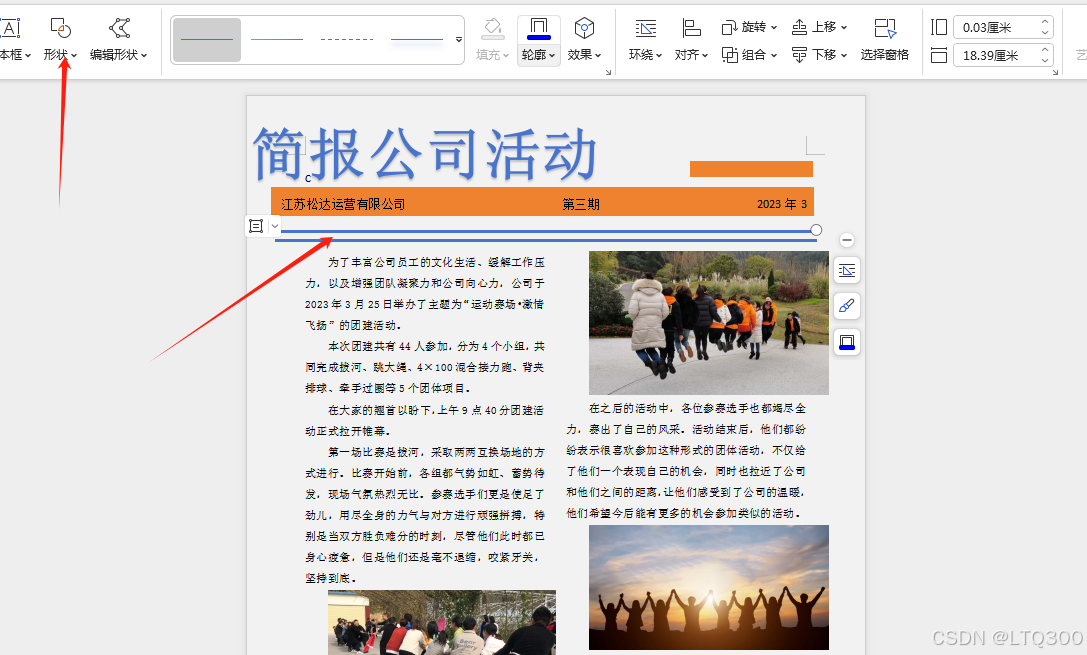Screen dimensions: 1087x655
Task: Select the lower blue horizontal line
Action: (546, 241)
